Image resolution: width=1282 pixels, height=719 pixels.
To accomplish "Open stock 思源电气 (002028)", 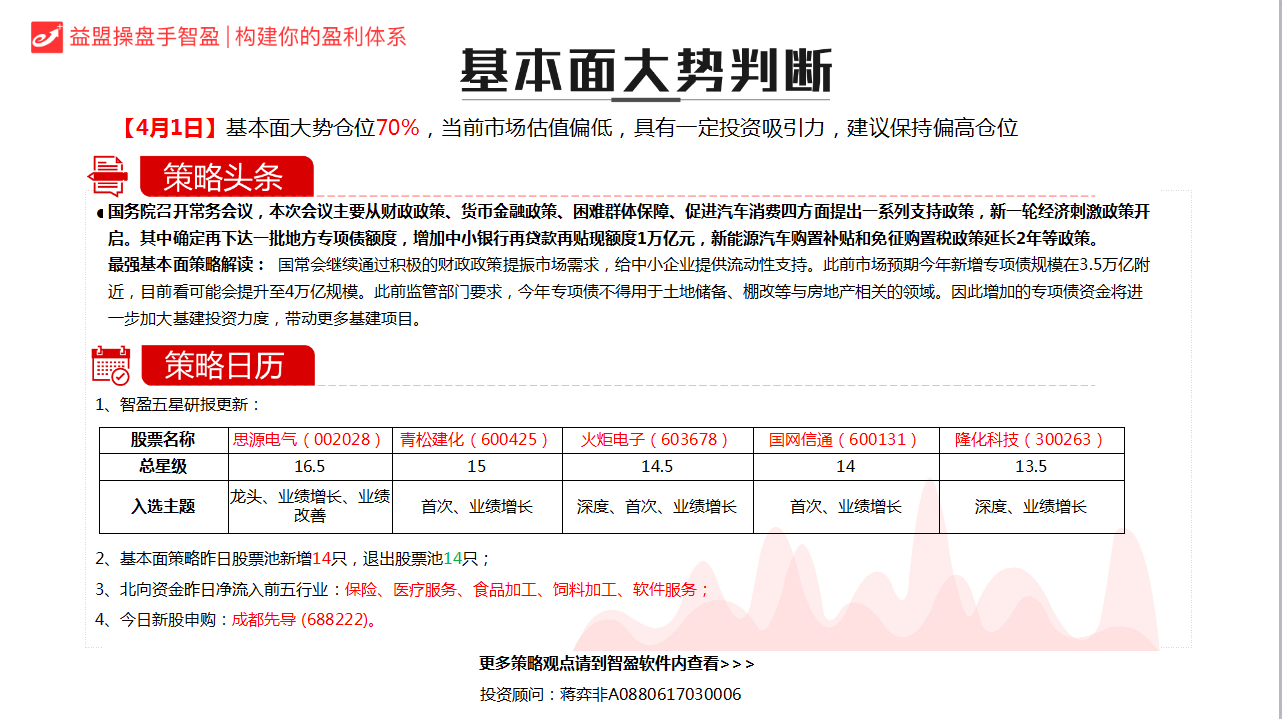I will pyautogui.click(x=307, y=440).
